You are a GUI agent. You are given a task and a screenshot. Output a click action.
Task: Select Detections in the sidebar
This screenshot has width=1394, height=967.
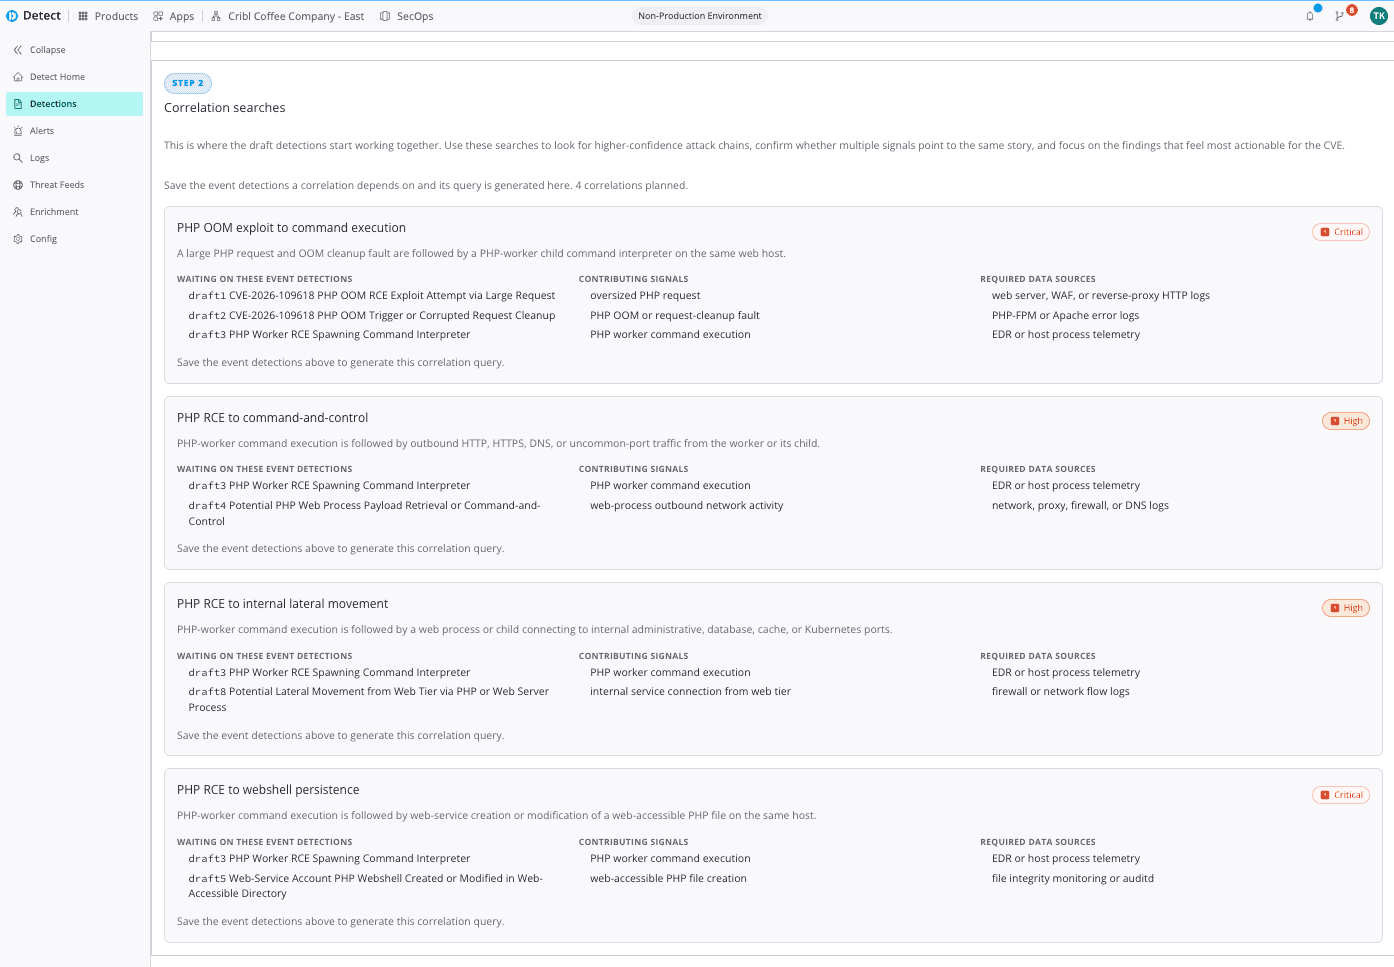tap(74, 104)
